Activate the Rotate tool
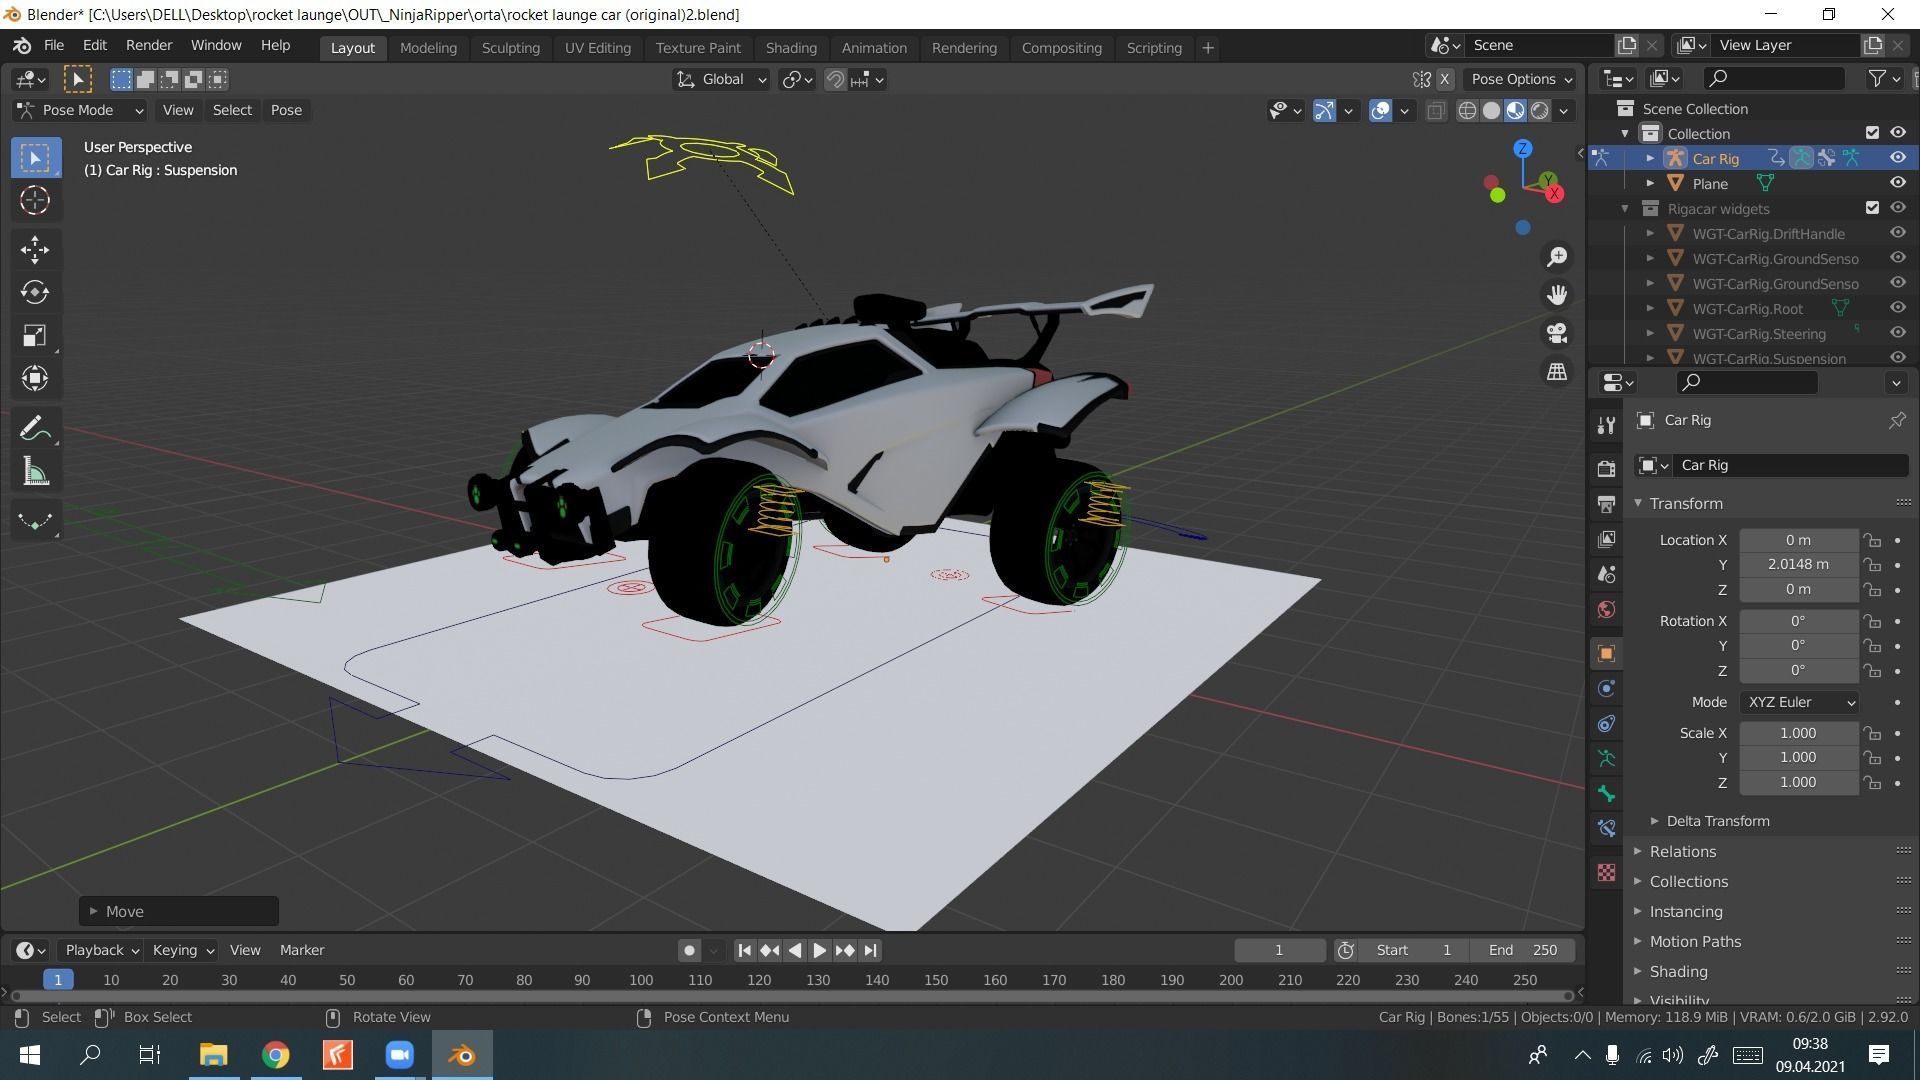Screen dimensions: 1920x1080 click(x=35, y=292)
